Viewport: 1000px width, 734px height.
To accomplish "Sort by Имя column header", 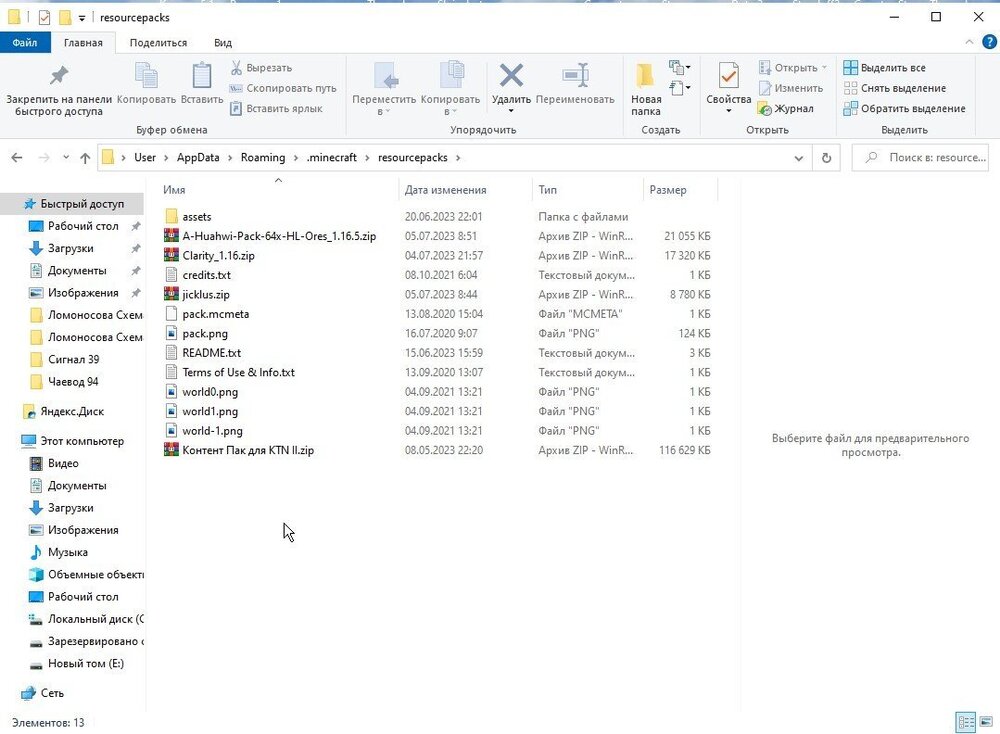I will (x=174, y=190).
